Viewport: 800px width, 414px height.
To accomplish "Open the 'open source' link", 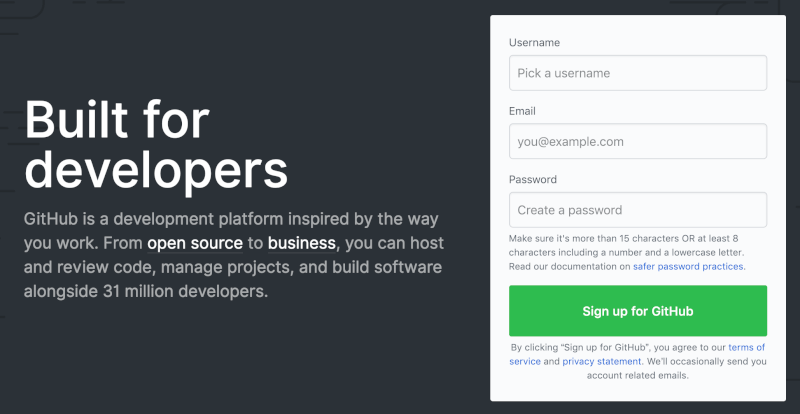I will (x=195, y=243).
